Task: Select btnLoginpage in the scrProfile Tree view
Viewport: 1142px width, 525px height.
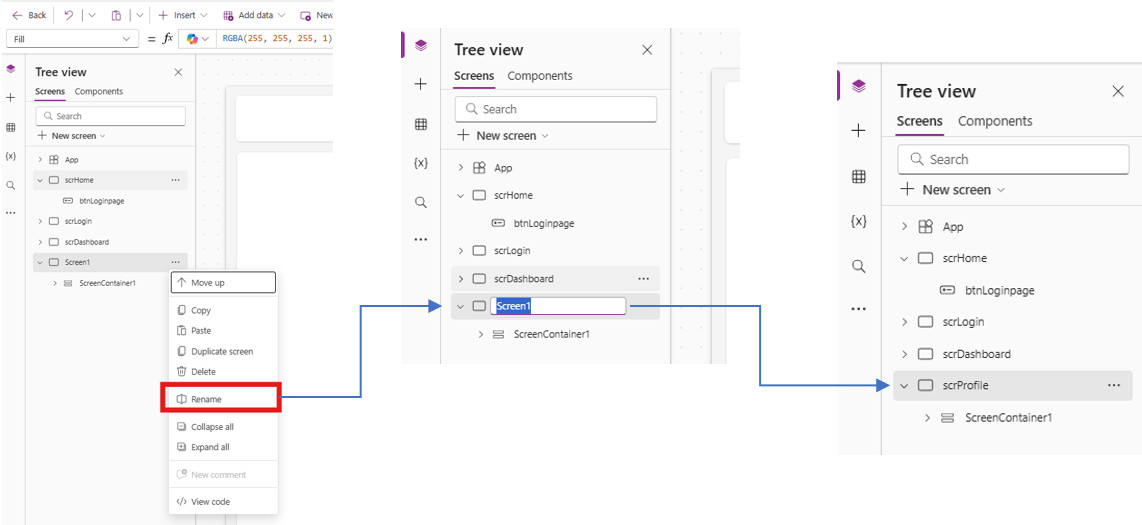Action: coord(999,291)
